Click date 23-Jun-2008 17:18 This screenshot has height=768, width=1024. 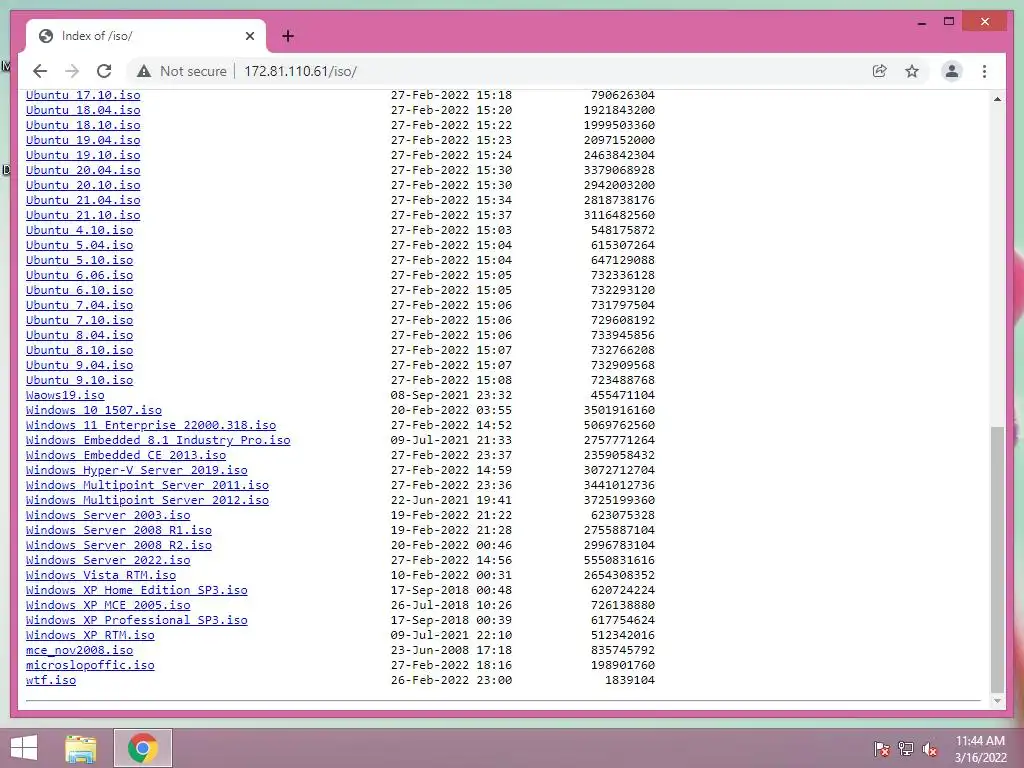coord(451,650)
